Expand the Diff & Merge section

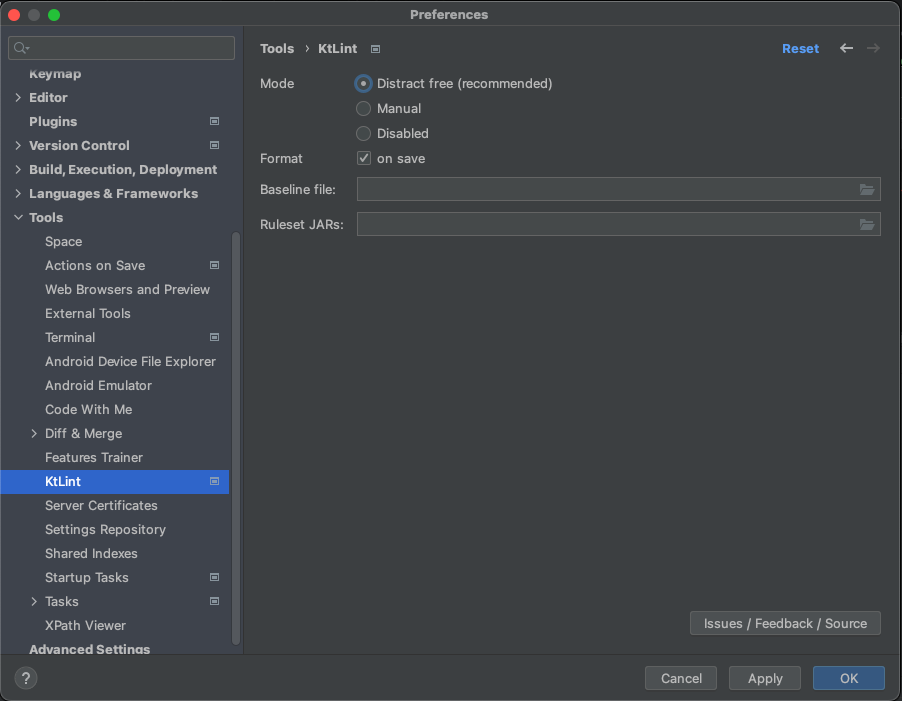32,433
